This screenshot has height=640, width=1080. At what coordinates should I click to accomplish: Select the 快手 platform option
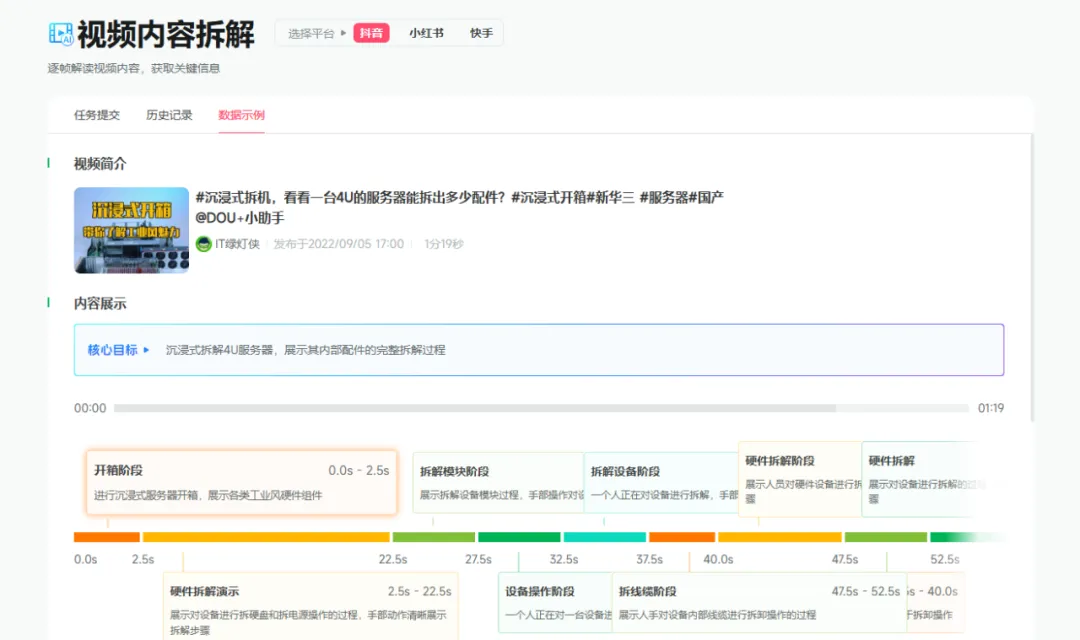[x=481, y=33]
